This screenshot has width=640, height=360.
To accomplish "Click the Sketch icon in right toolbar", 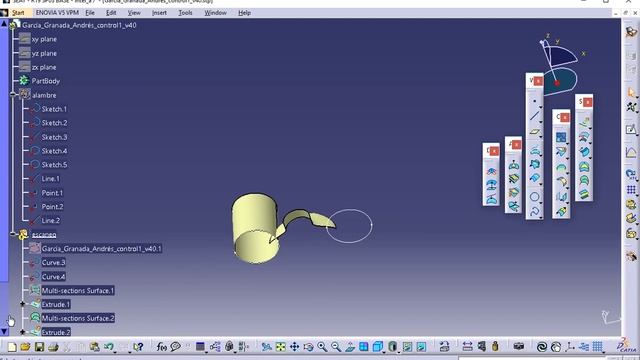I will click(631, 130).
